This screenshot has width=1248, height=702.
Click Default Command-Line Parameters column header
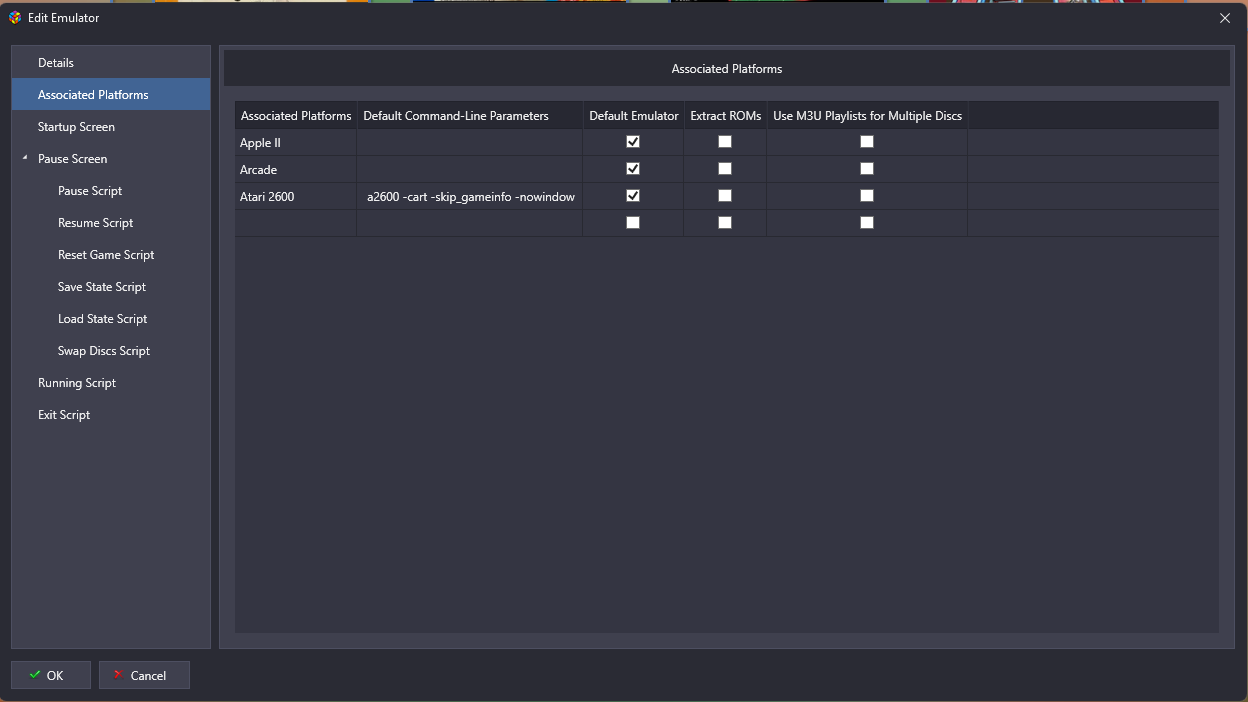point(470,115)
